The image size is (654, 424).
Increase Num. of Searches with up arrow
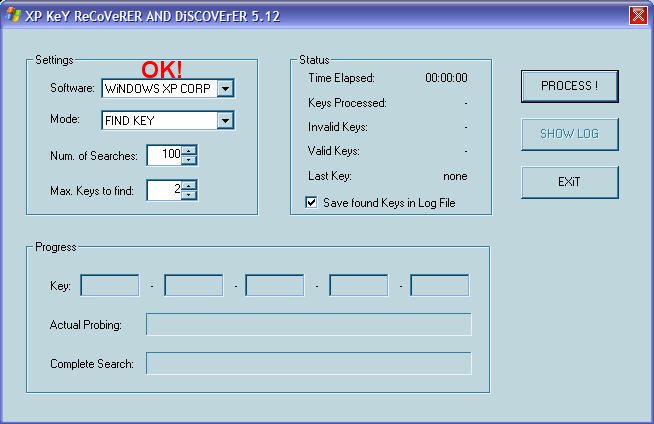[x=189, y=151]
